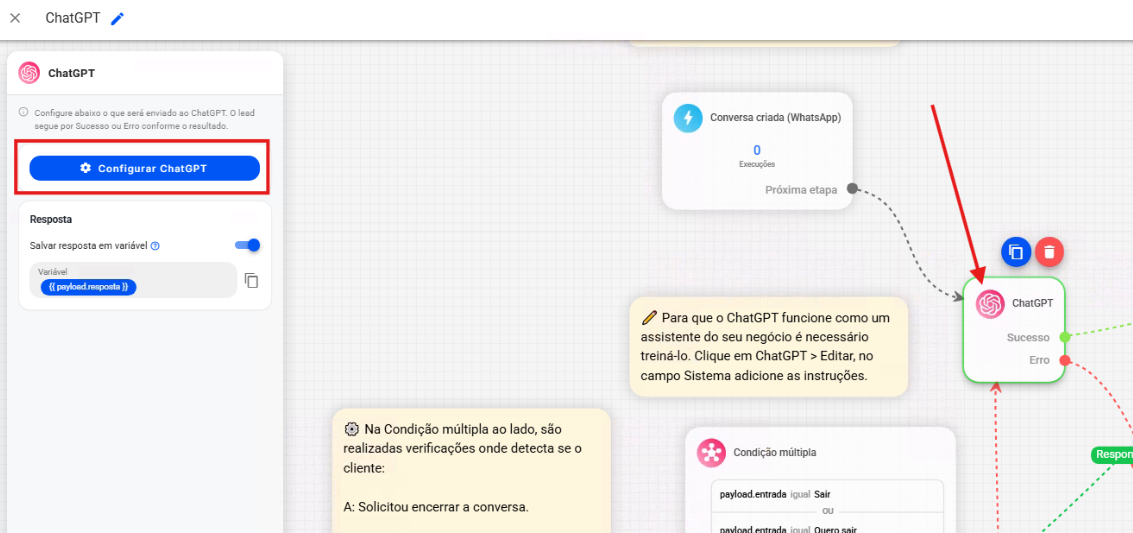Click the green Sucesso output connector
This screenshot has height=533, width=1133.
[1064, 337]
